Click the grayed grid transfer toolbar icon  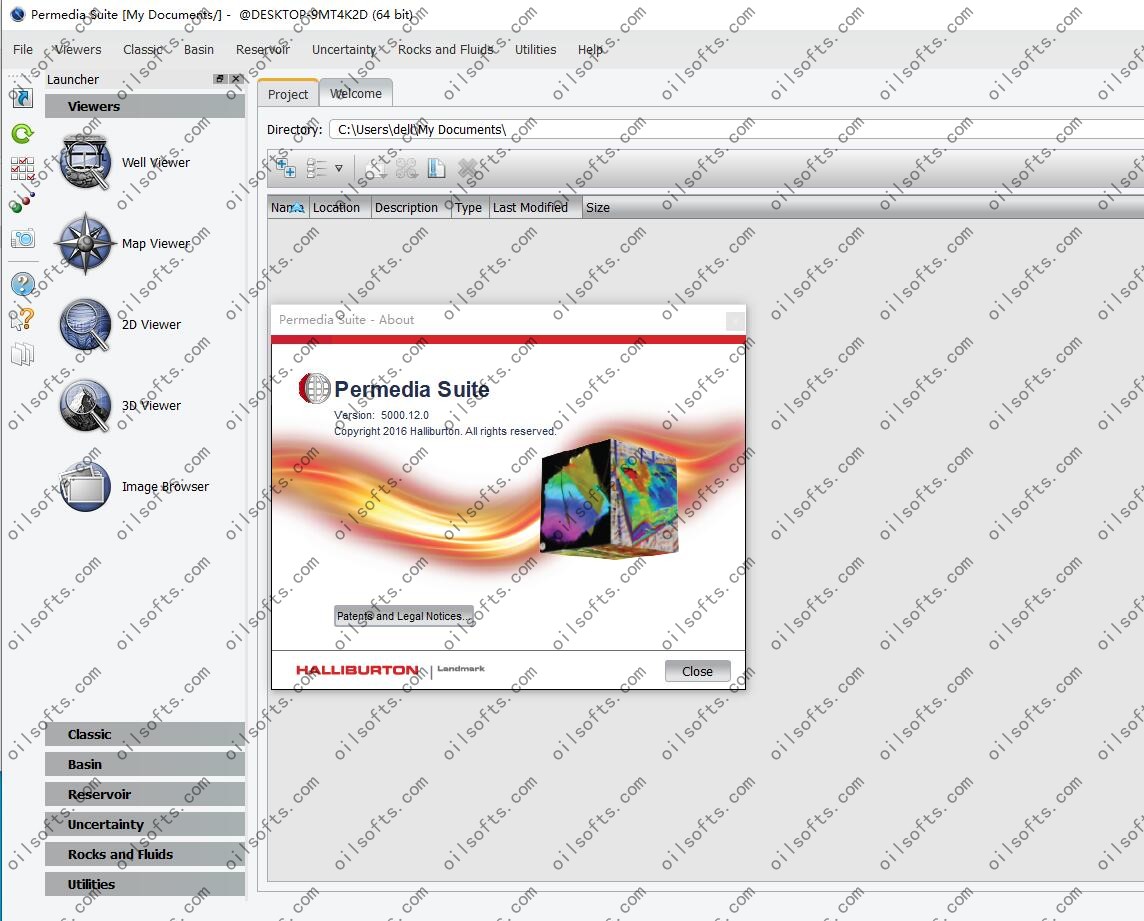[406, 169]
